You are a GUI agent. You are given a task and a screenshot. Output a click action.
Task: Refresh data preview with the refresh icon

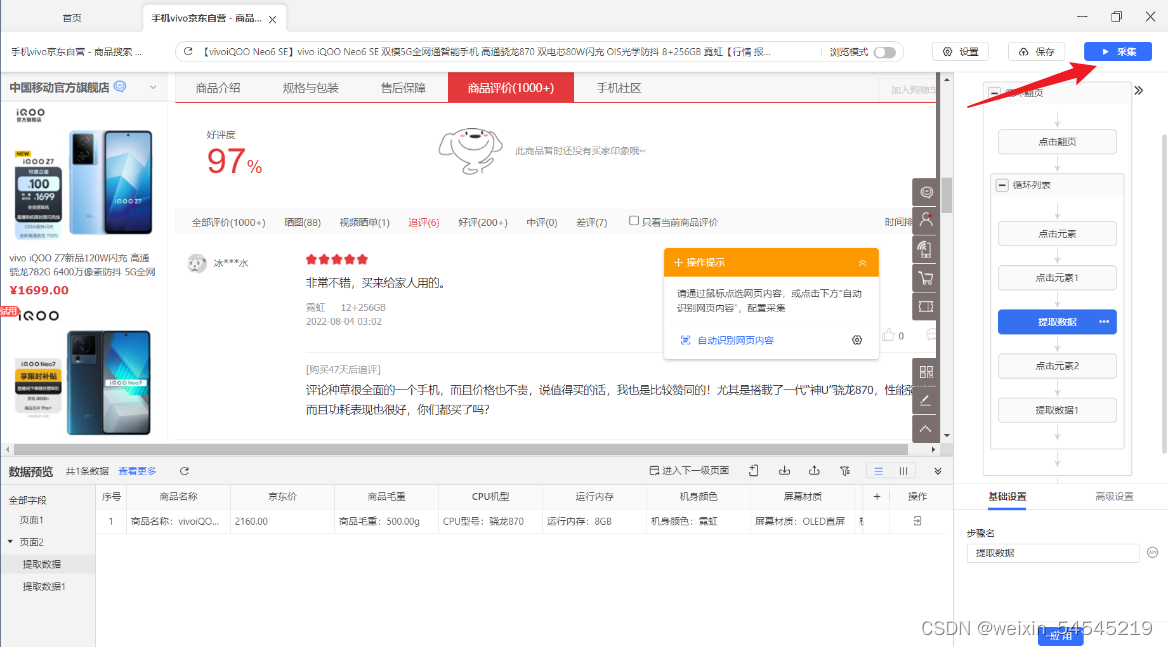click(x=184, y=471)
